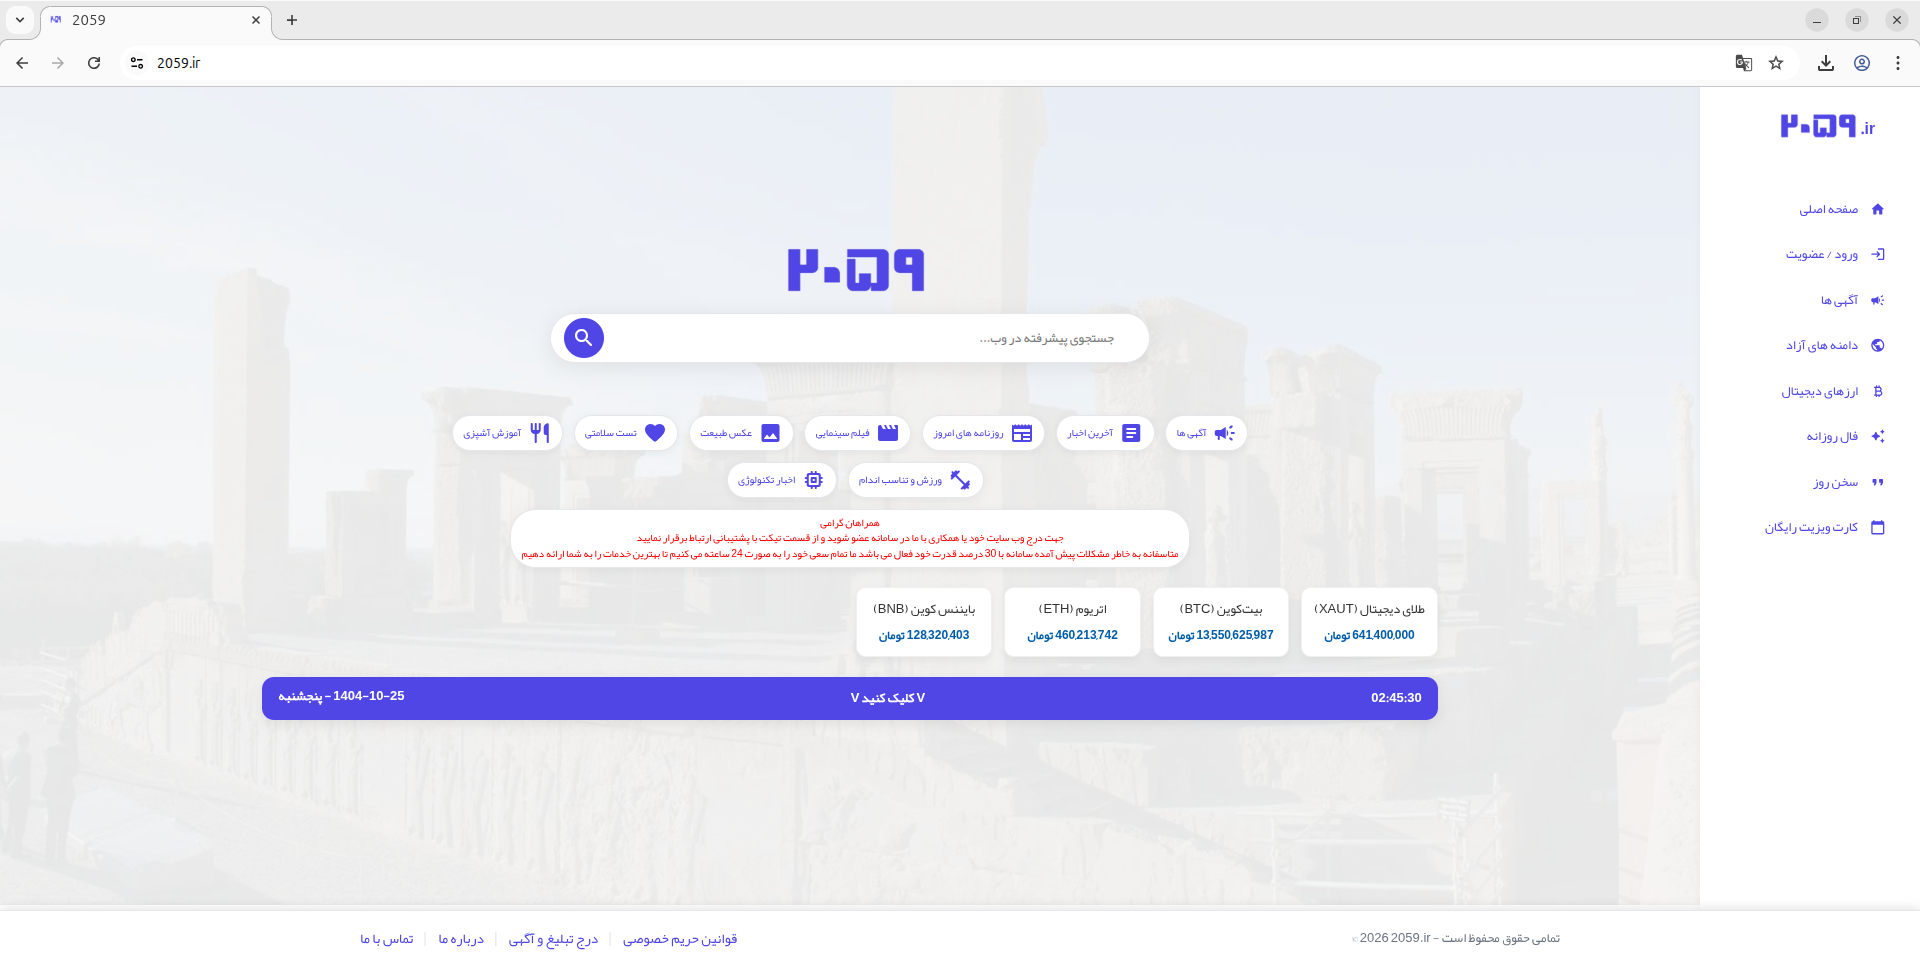This screenshot has height=966, width=1920.
Task: Open the privacy policy footer link
Action: pos(679,939)
